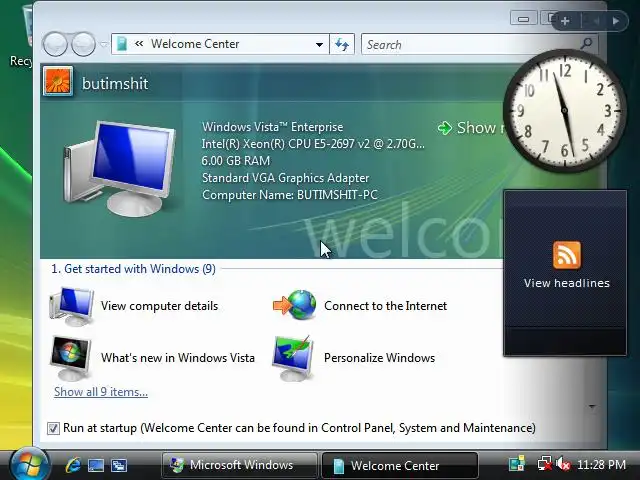Screen dimensions: 640x480
Task: Click the muted volume tray icon
Action: [563, 464]
